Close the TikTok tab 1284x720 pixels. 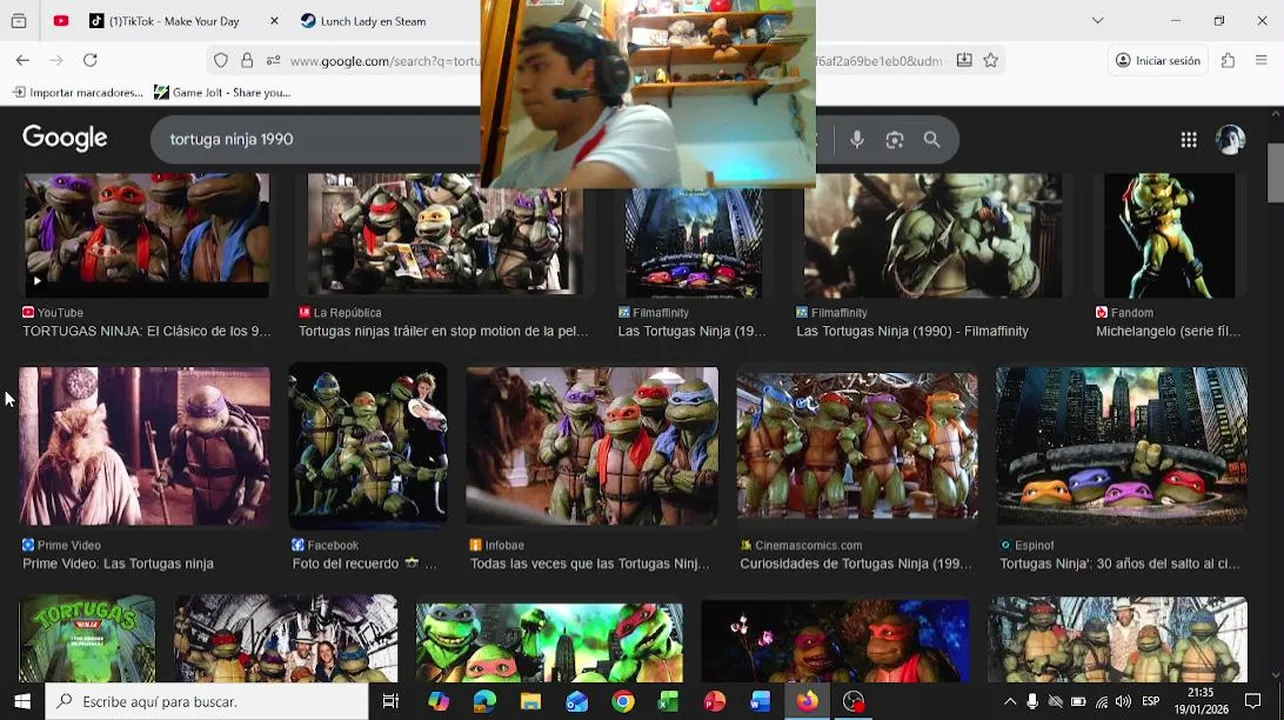[274, 21]
